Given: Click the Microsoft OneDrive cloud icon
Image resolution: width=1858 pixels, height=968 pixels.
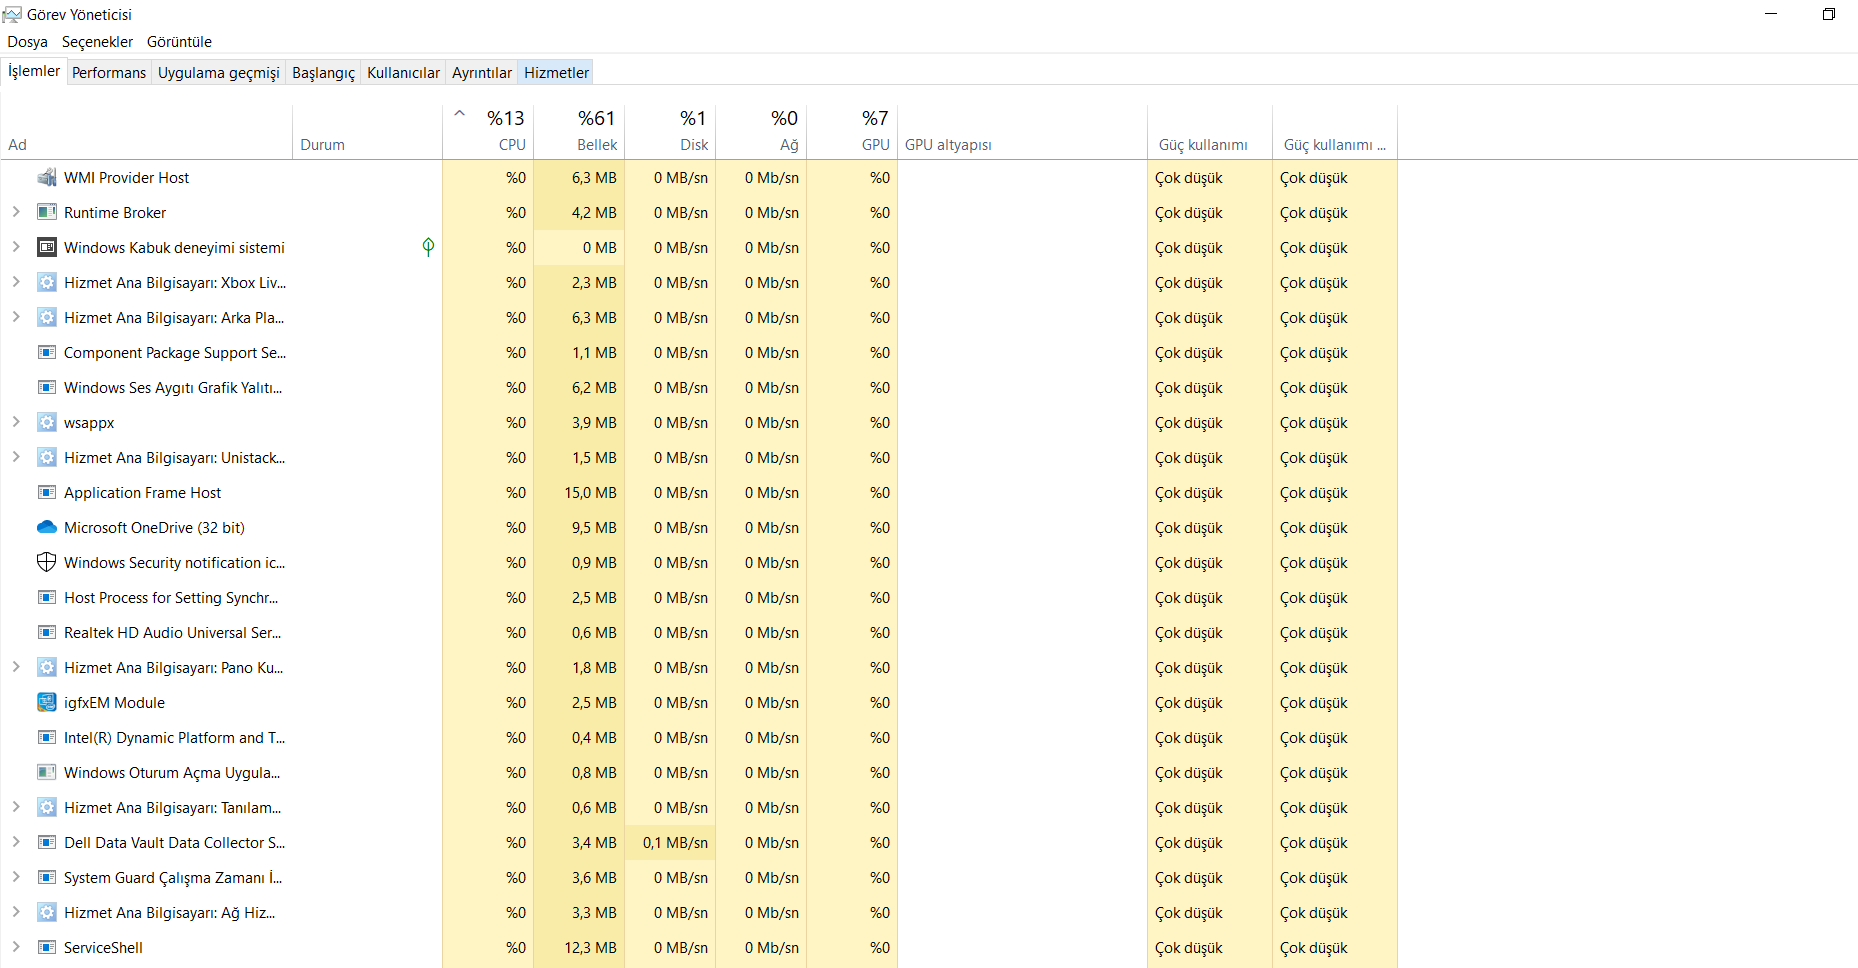Looking at the screenshot, I should 46,528.
